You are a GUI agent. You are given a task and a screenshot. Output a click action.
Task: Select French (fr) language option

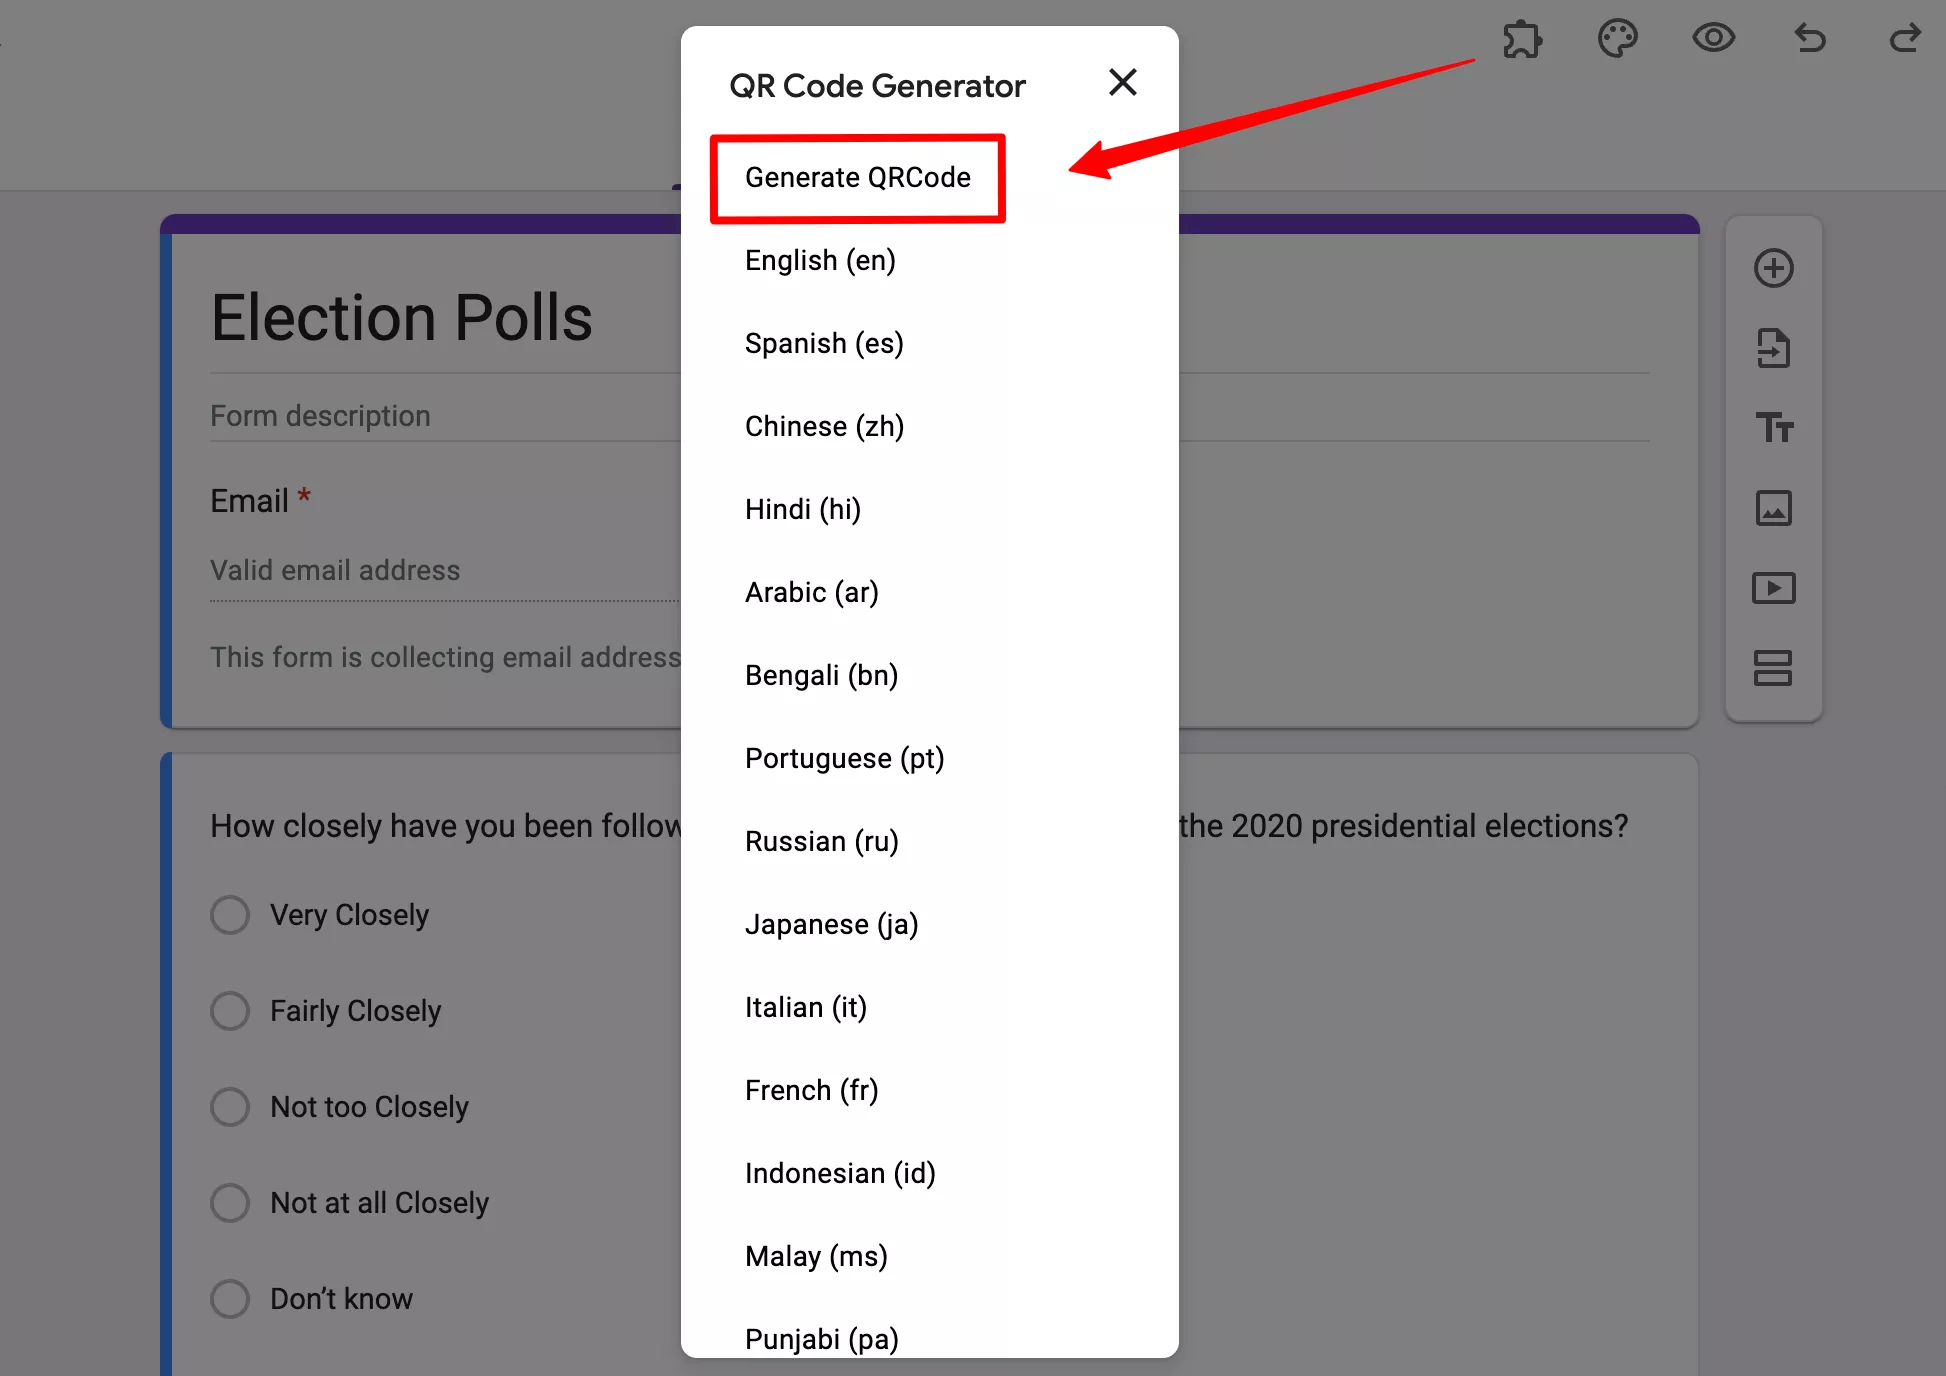[x=811, y=1090]
